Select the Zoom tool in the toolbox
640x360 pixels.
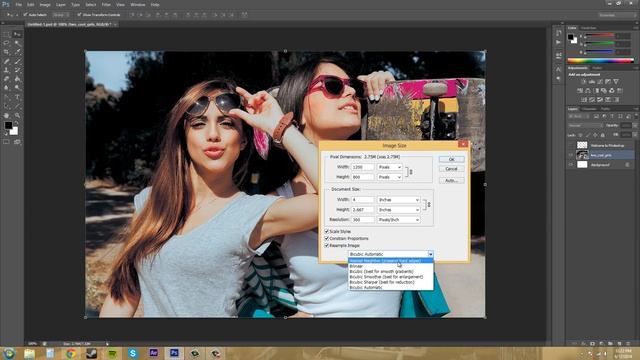(x=18, y=115)
